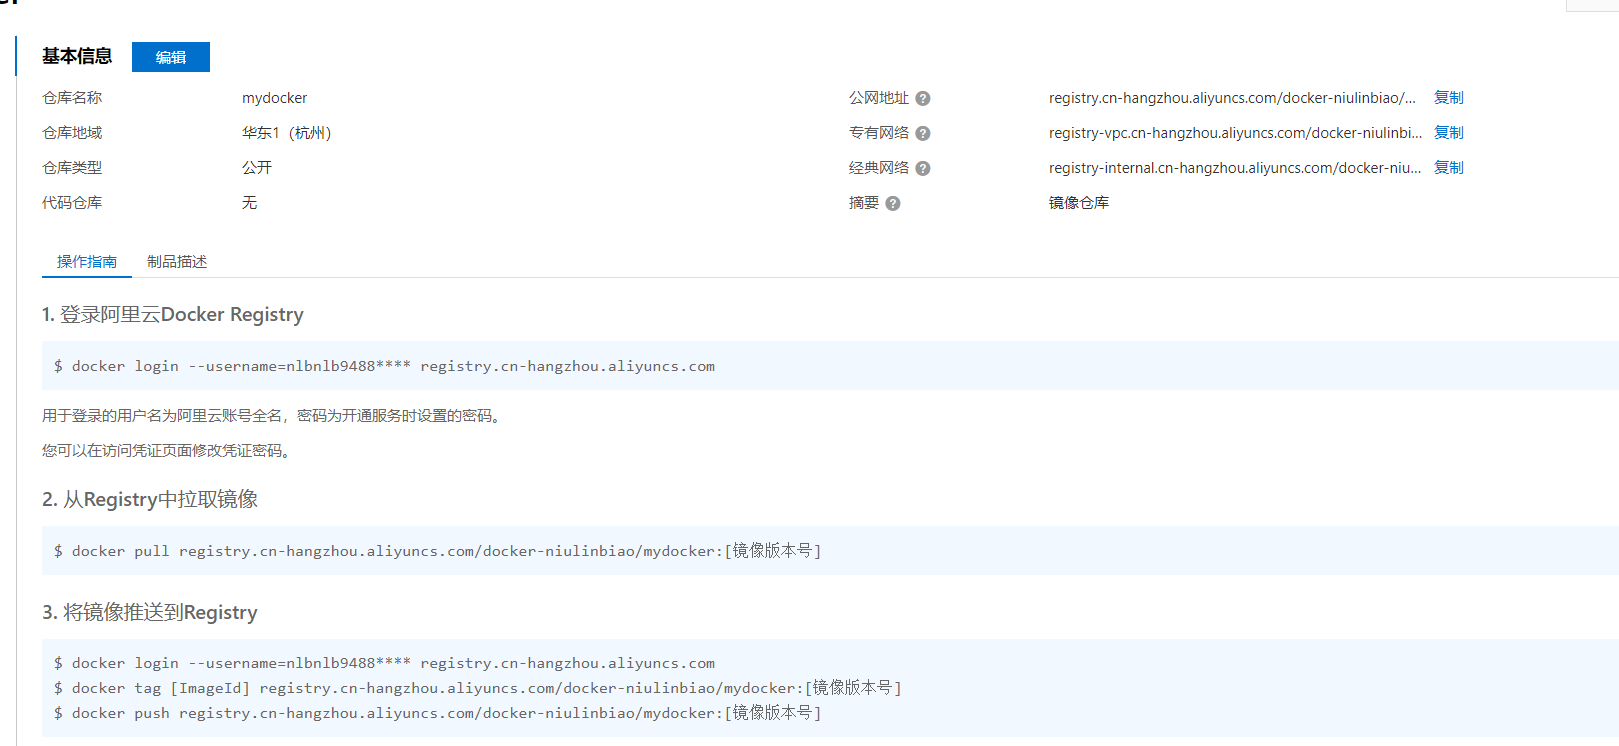Click the 基本信息 section title
This screenshot has height=746, width=1619.
pyautogui.click(x=77, y=56)
